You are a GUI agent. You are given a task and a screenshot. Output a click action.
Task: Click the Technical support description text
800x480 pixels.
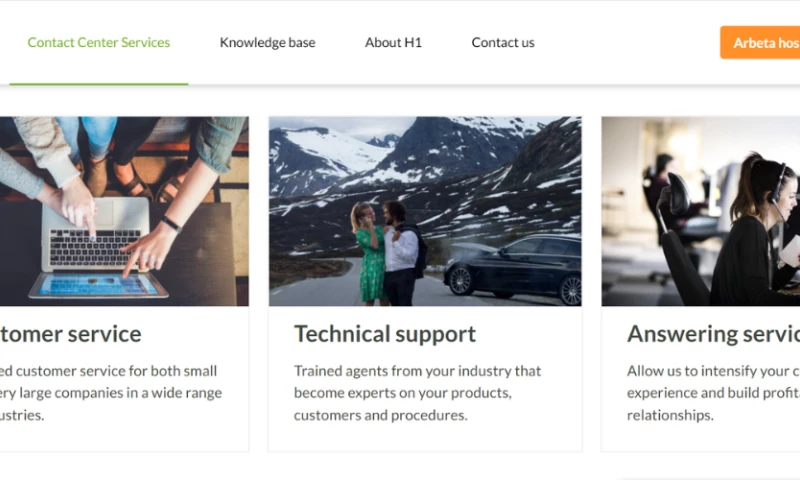pos(417,393)
